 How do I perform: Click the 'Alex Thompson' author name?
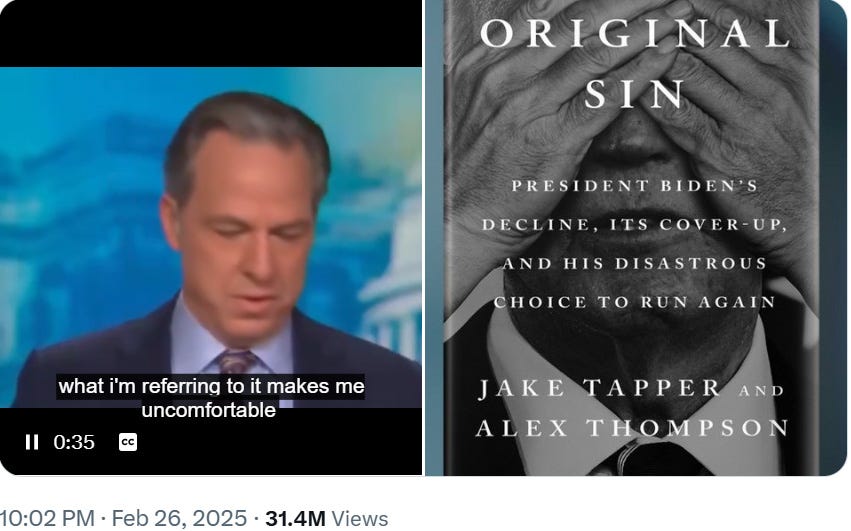[633, 427]
